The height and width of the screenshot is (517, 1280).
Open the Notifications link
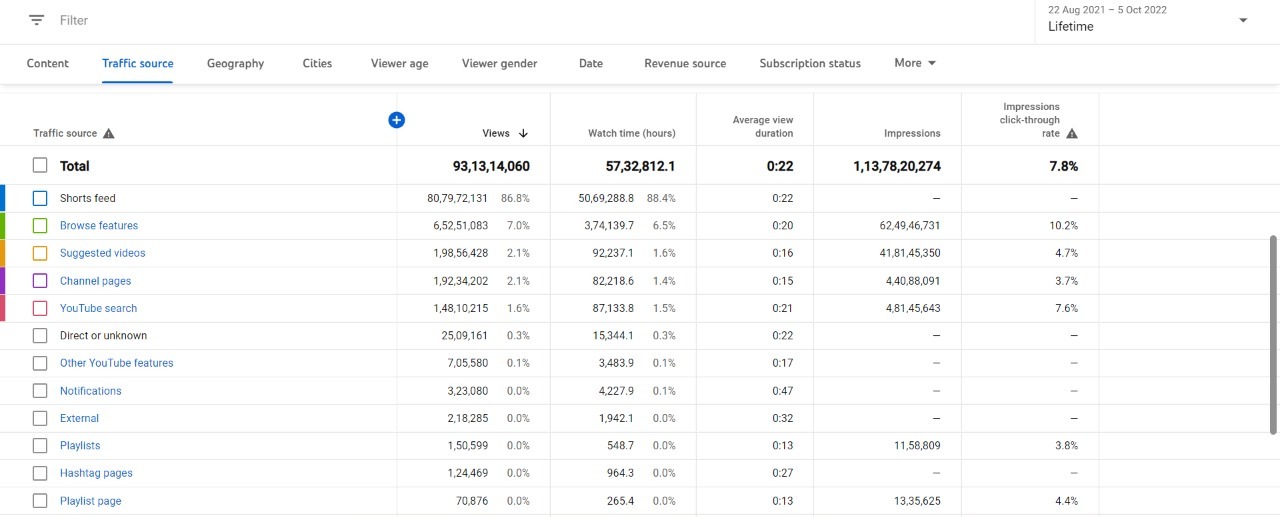pos(91,391)
